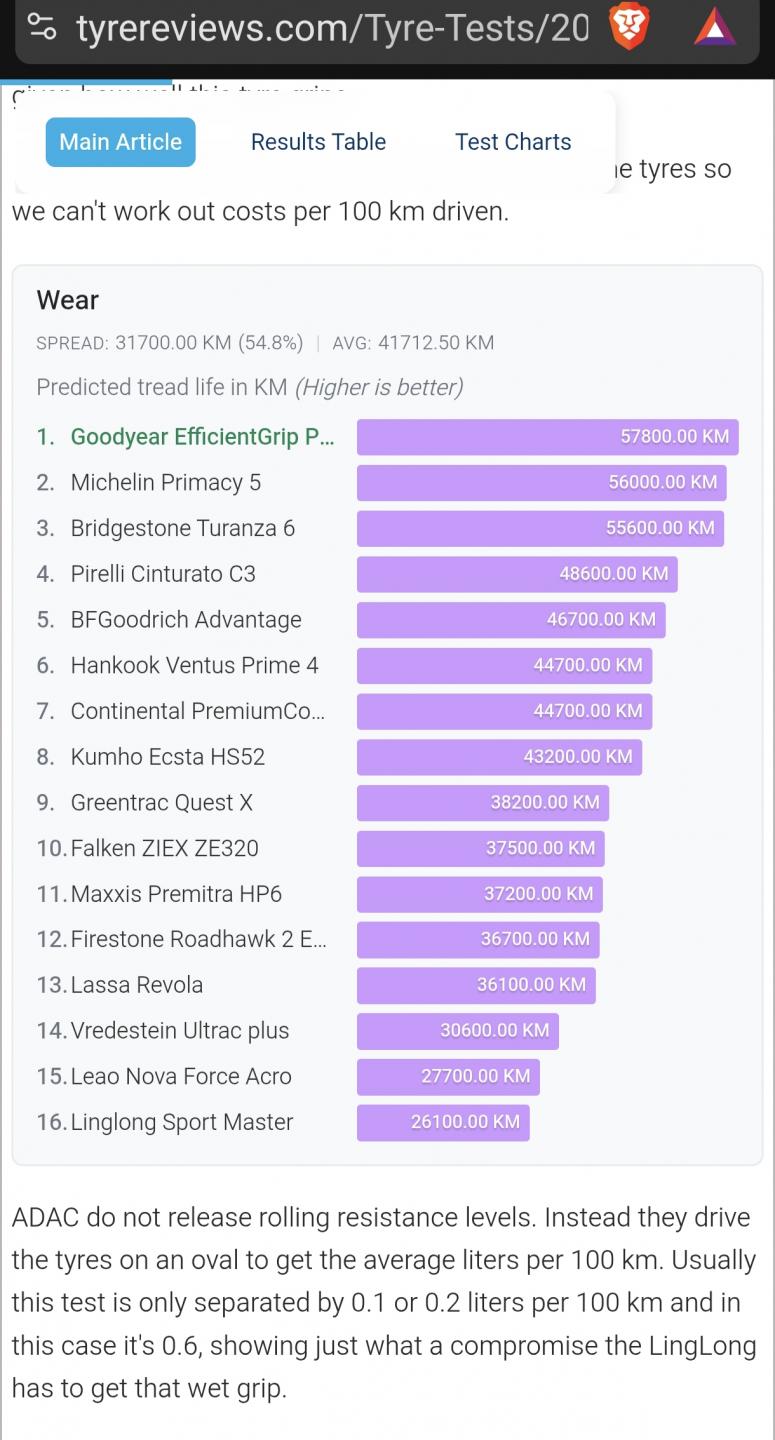Tap the 57800.00 KM wear bar

pos(547,437)
